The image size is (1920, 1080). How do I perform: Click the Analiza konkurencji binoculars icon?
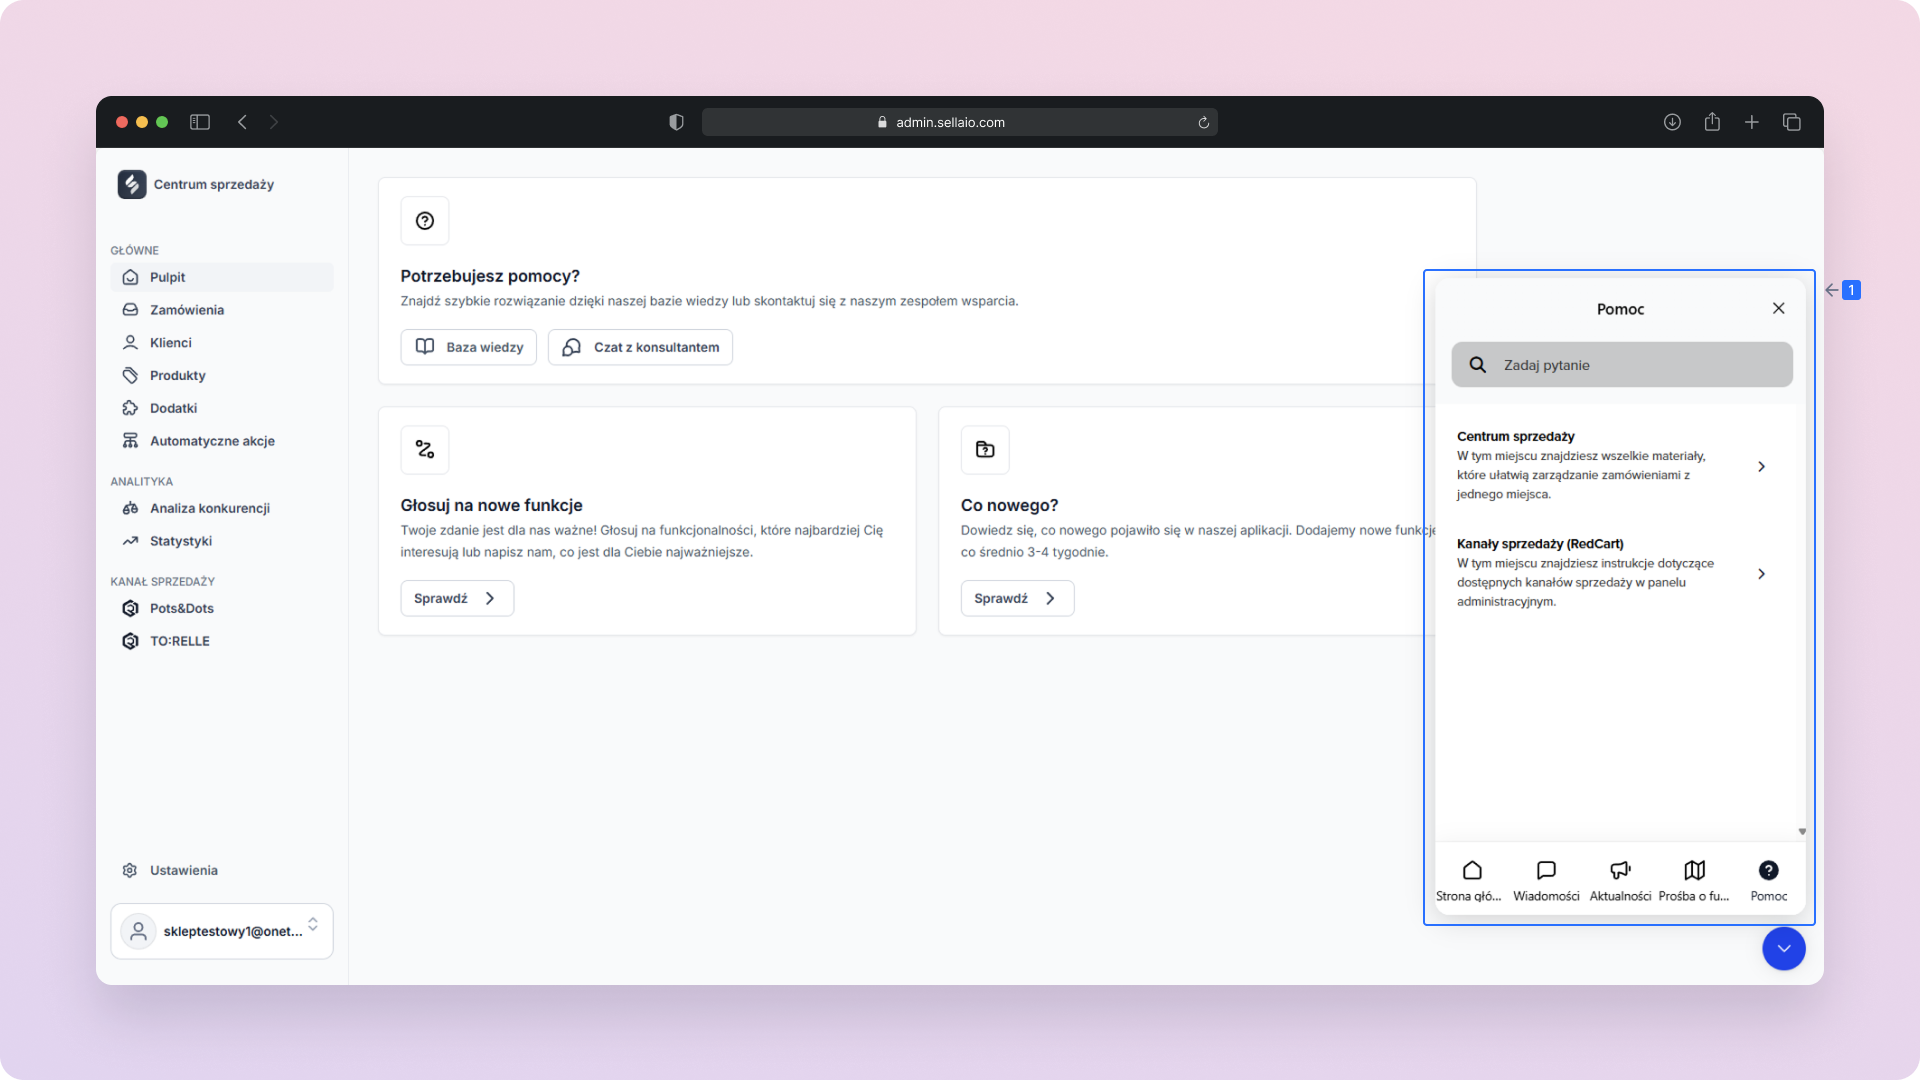(x=130, y=508)
